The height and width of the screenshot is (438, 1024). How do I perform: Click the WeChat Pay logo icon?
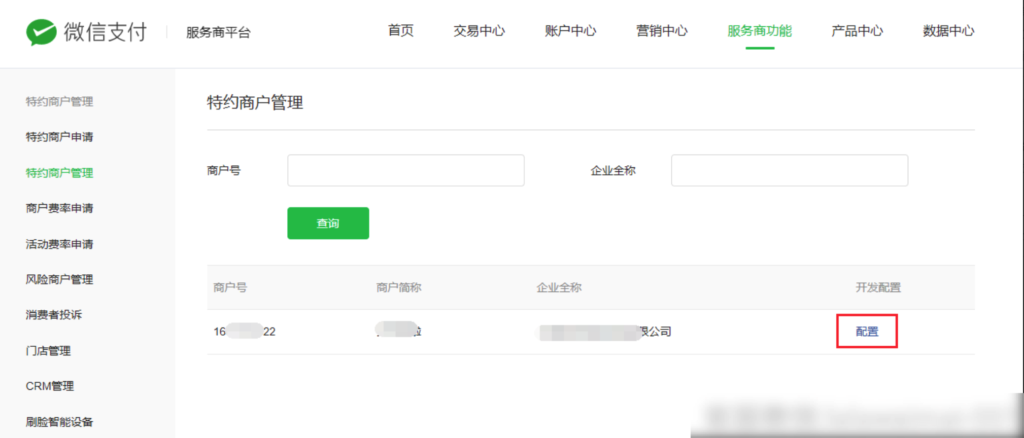[x=41, y=32]
